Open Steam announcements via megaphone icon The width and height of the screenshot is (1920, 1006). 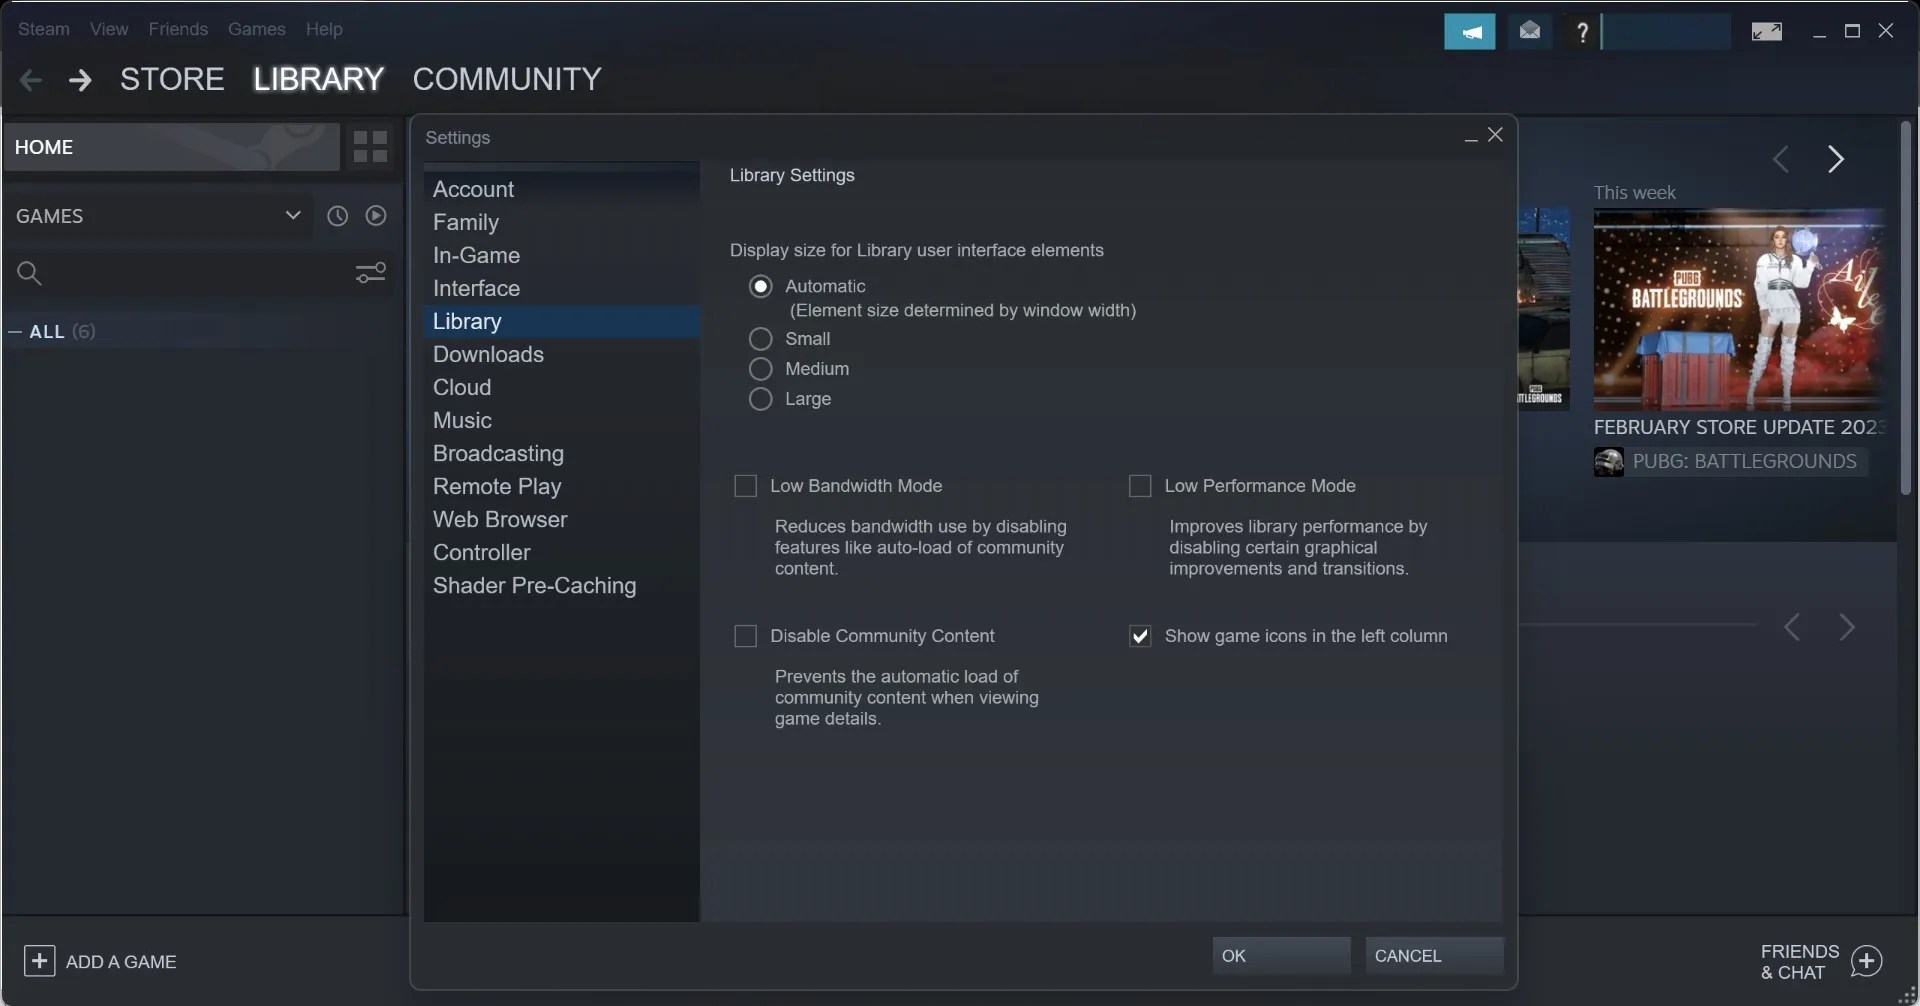(1469, 31)
